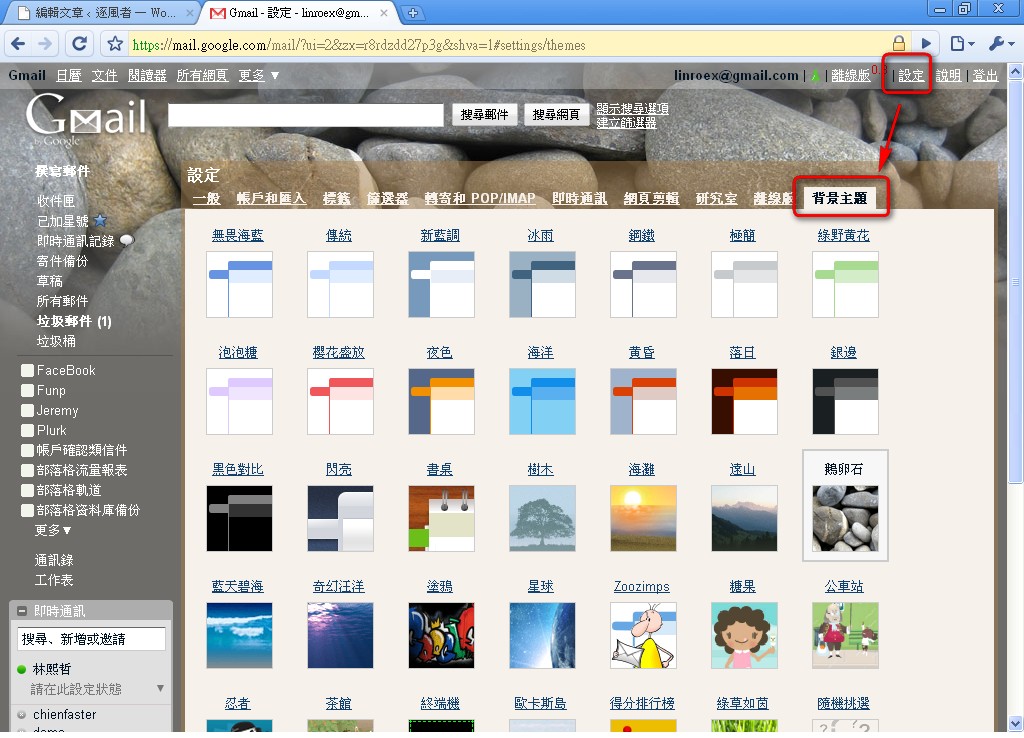
Task: Click the security lock icon
Action: (x=899, y=44)
